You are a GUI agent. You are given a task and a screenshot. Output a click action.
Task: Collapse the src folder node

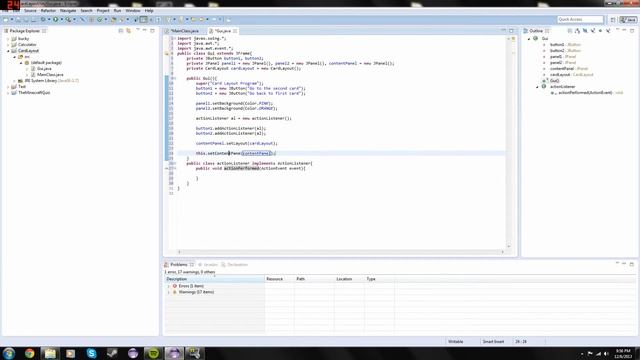15,57
